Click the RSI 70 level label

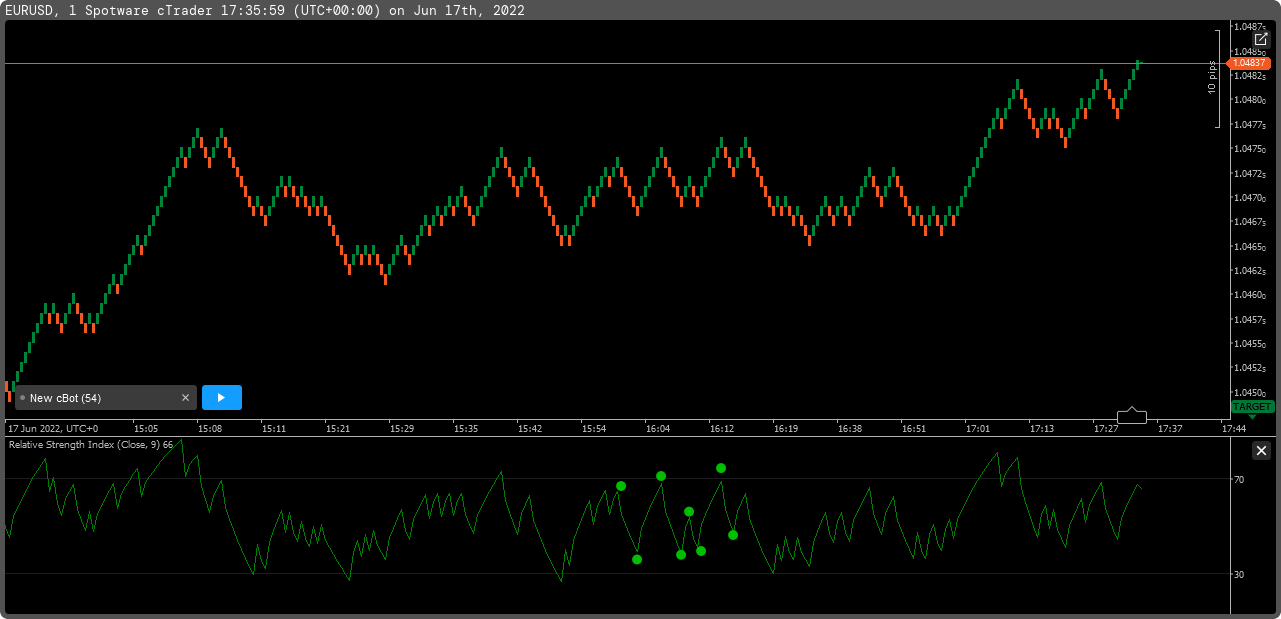(1239, 480)
